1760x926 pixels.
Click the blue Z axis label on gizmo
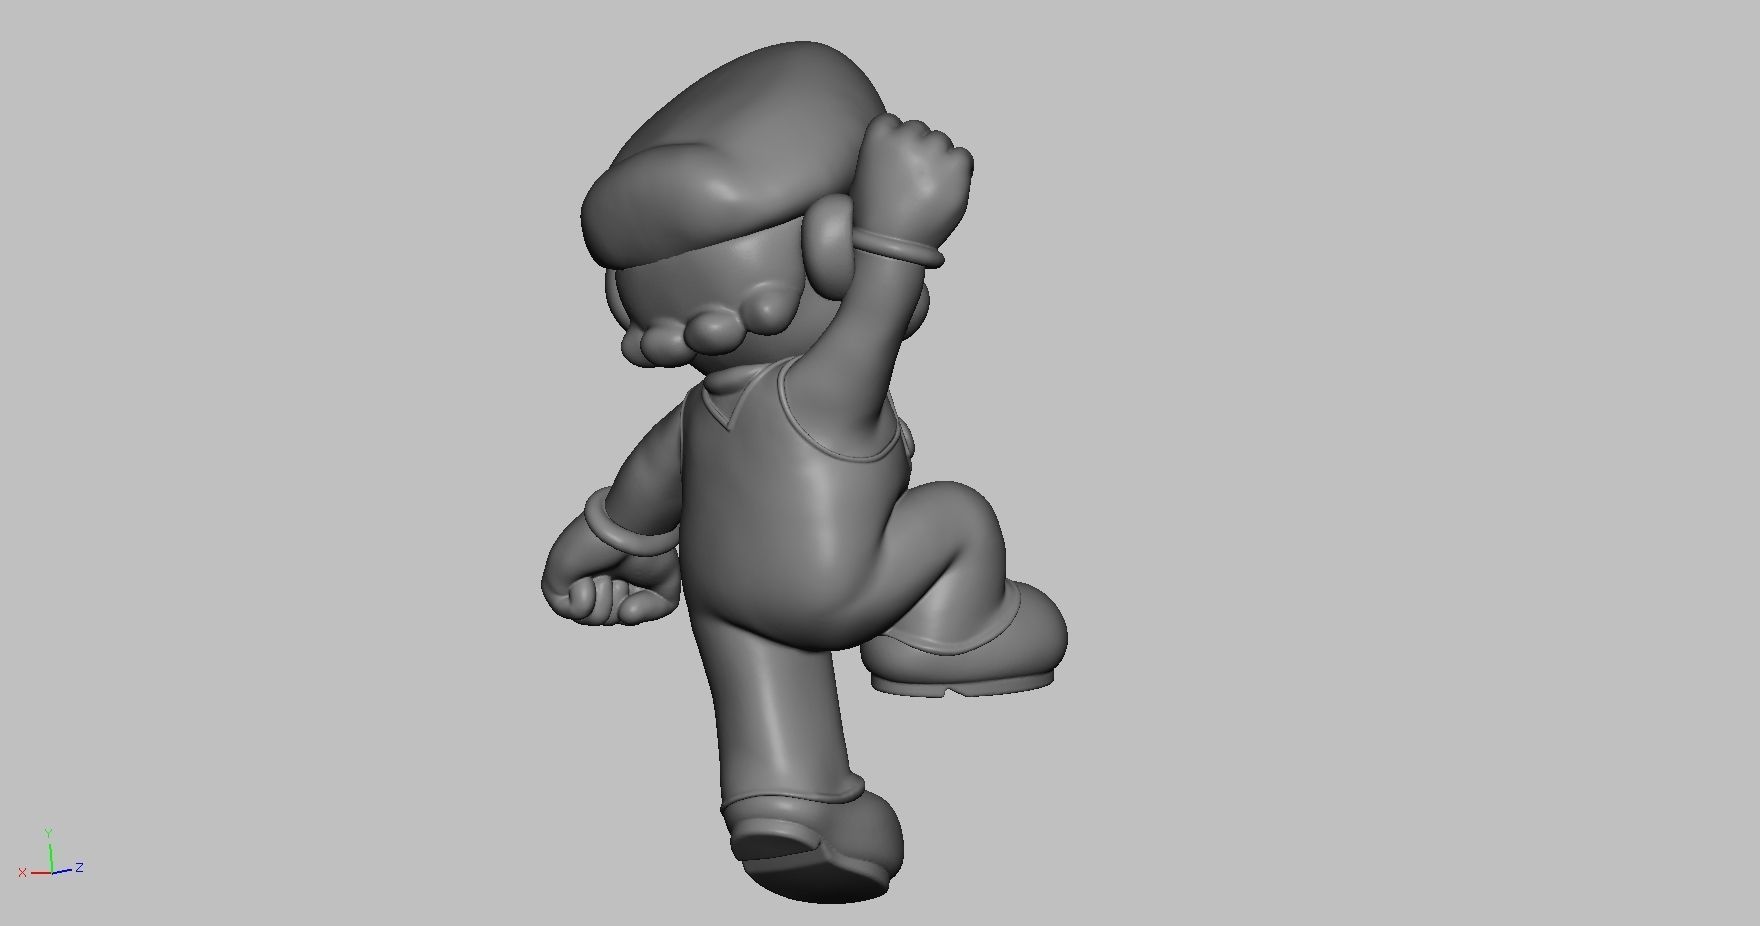[x=79, y=867]
